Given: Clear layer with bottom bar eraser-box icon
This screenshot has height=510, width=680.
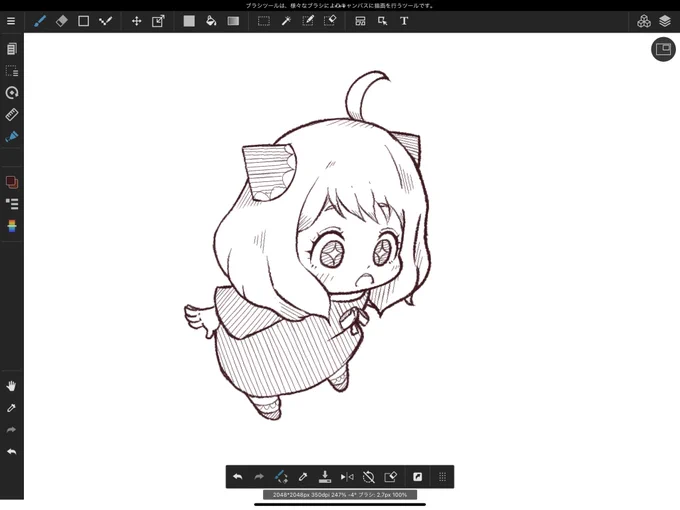Looking at the screenshot, I should click(391, 477).
